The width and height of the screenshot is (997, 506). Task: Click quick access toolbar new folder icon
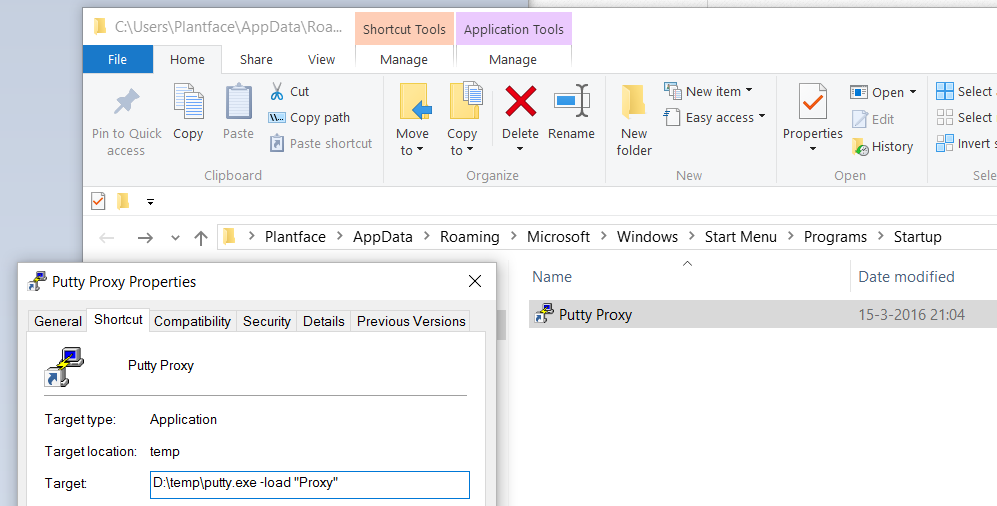click(123, 202)
